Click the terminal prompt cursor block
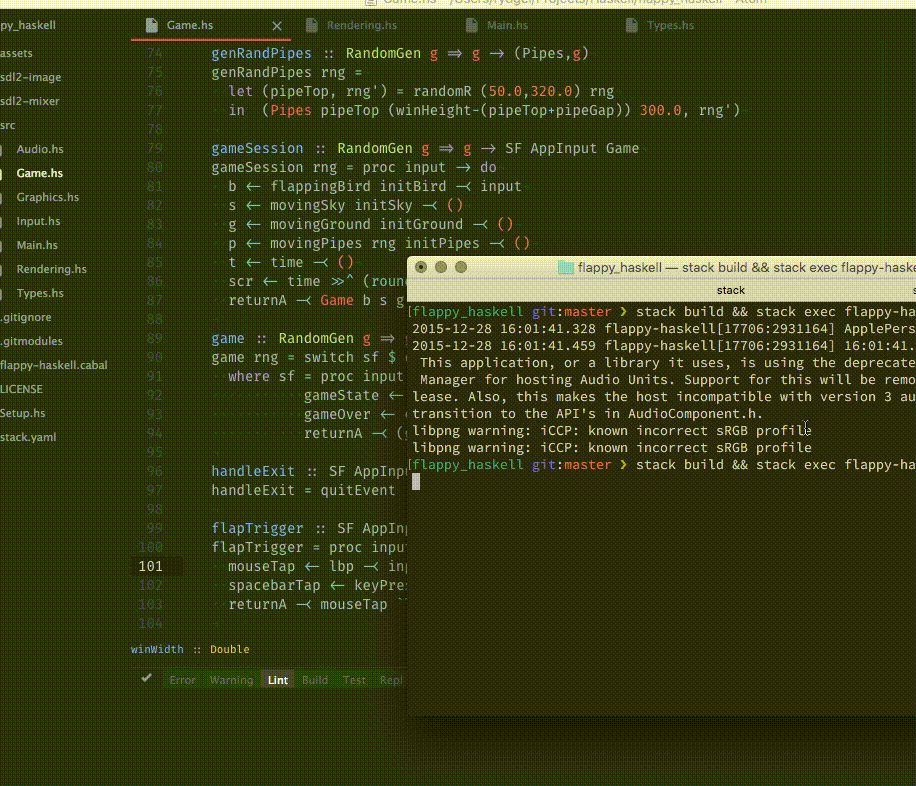Image resolution: width=916 pixels, height=786 pixels. [x=416, y=482]
